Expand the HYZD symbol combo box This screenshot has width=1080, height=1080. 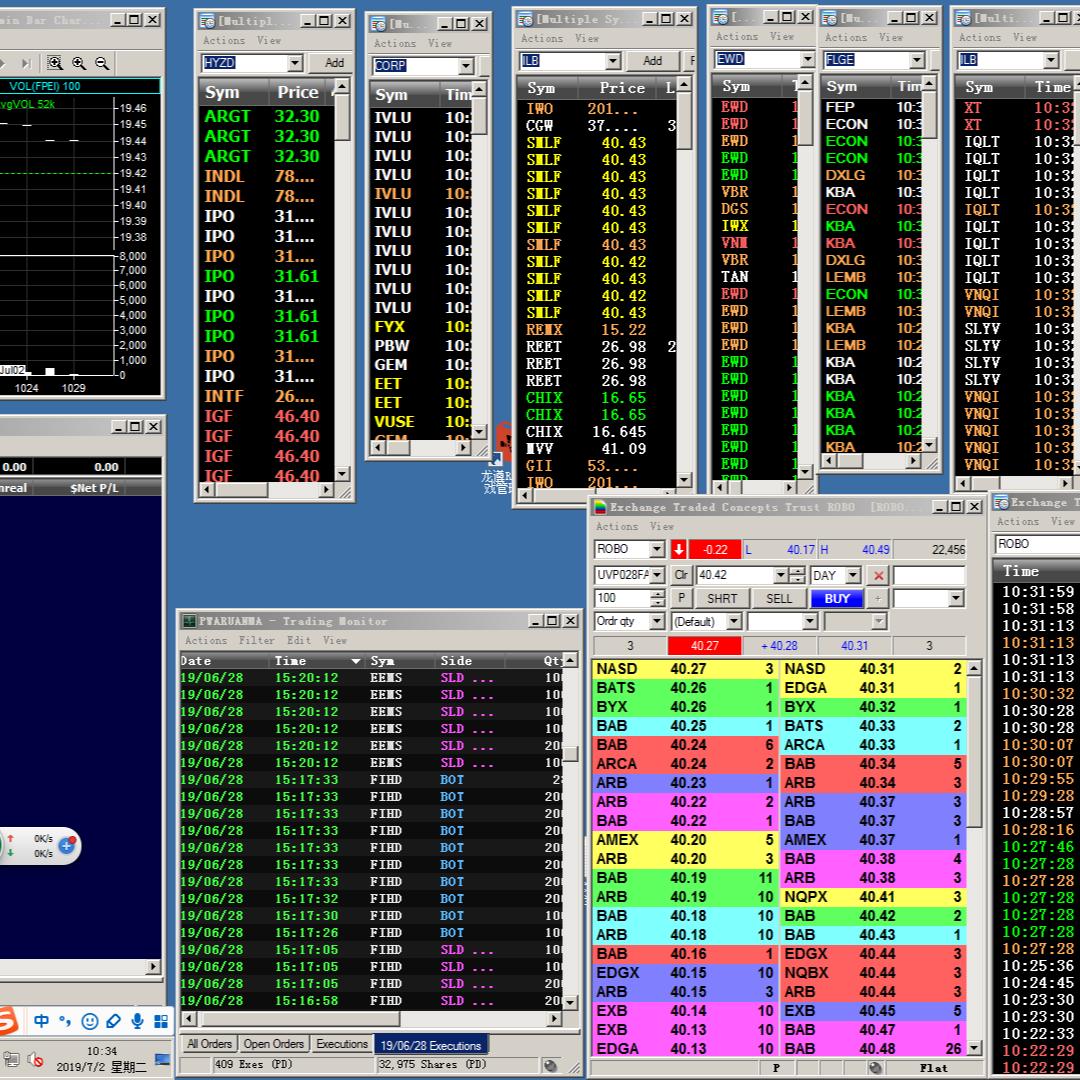294,63
